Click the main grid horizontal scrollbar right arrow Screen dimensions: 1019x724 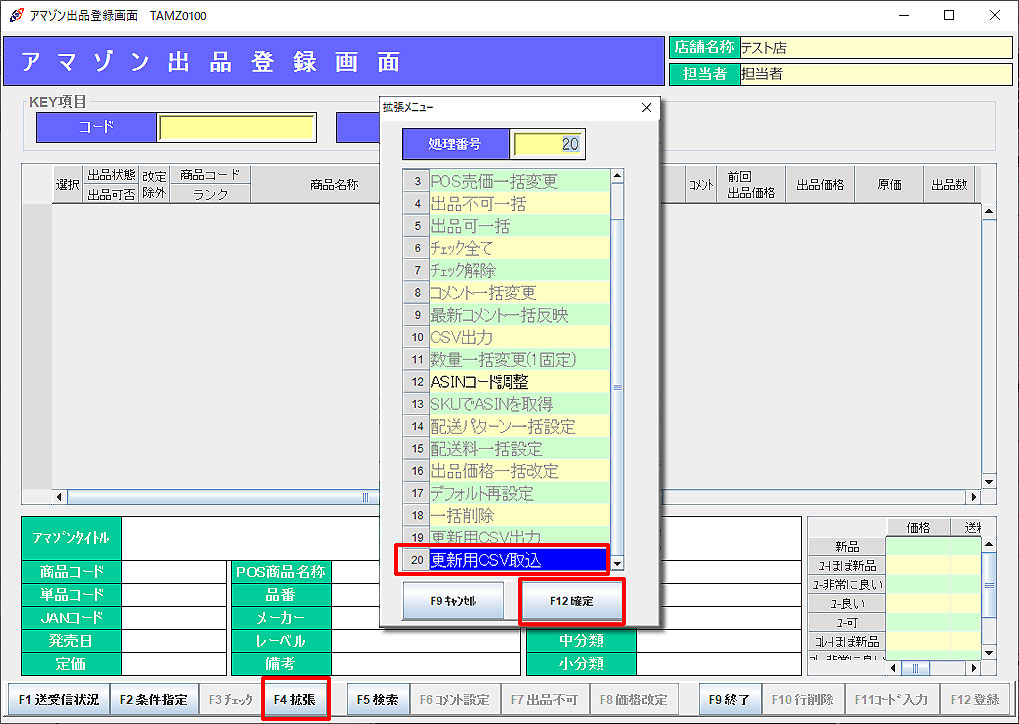pos(973,497)
